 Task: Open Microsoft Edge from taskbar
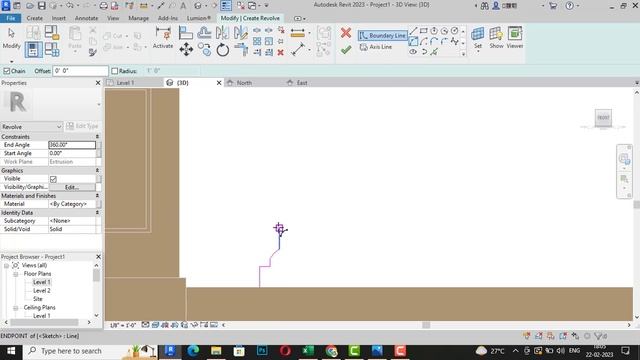(193, 351)
